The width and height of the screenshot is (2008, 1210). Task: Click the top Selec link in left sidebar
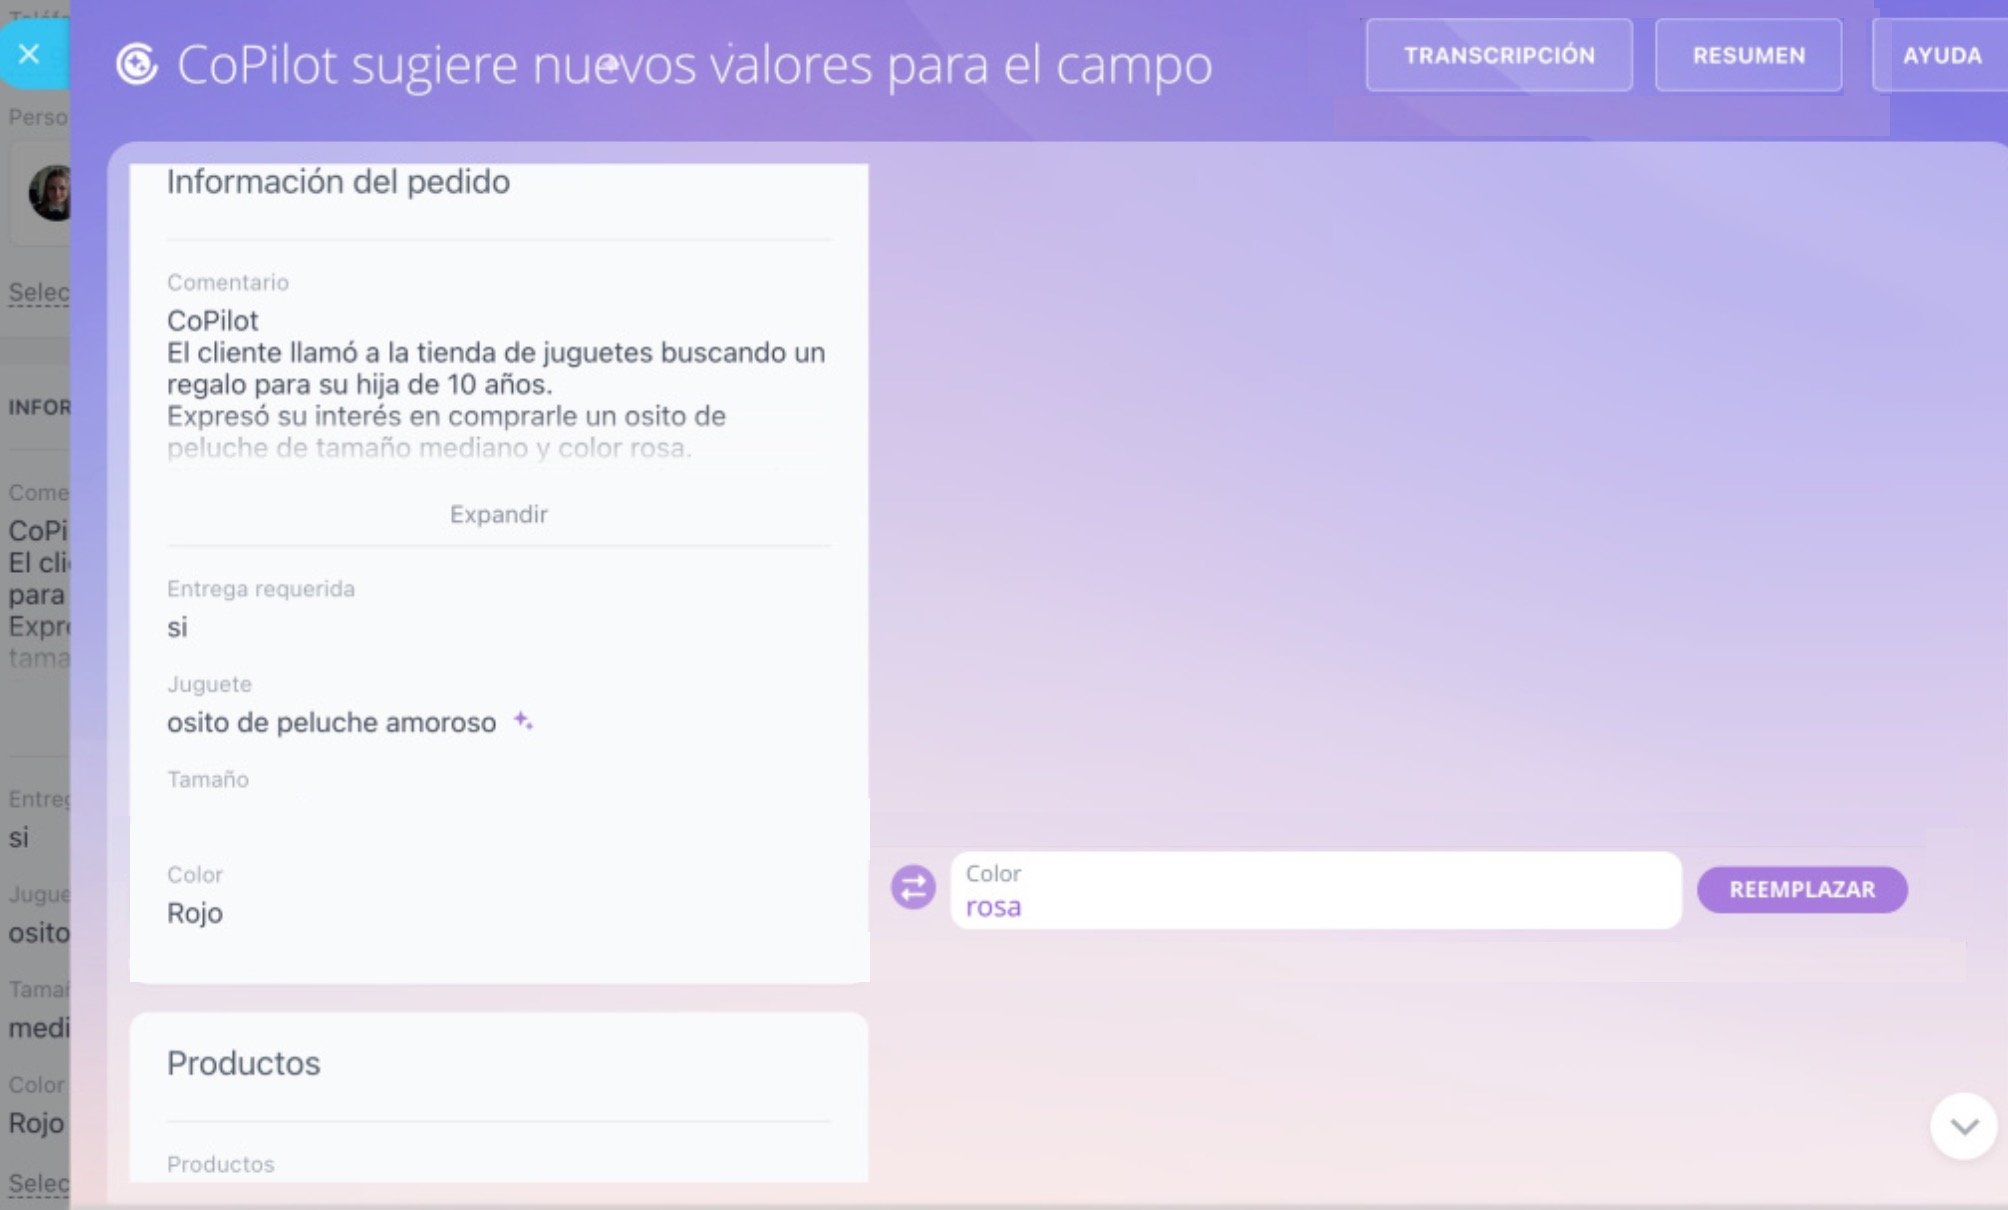[x=39, y=292]
